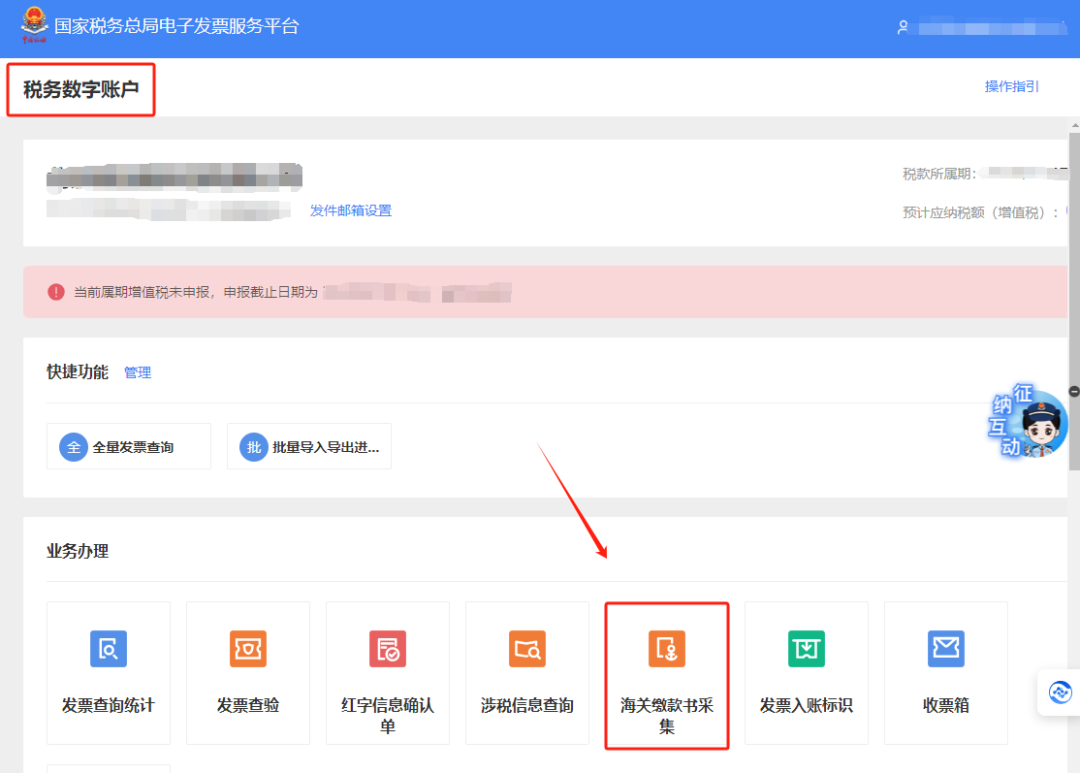The width and height of the screenshot is (1080, 773).
Task: Click the 发票入账标识 green icon
Action: [x=807, y=648]
